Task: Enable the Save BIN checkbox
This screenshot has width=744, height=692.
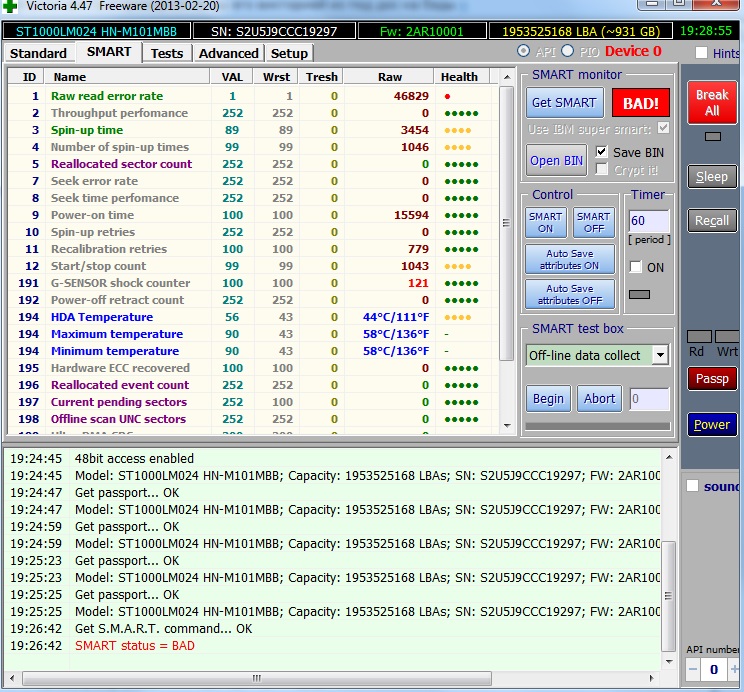Action: pos(602,152)
